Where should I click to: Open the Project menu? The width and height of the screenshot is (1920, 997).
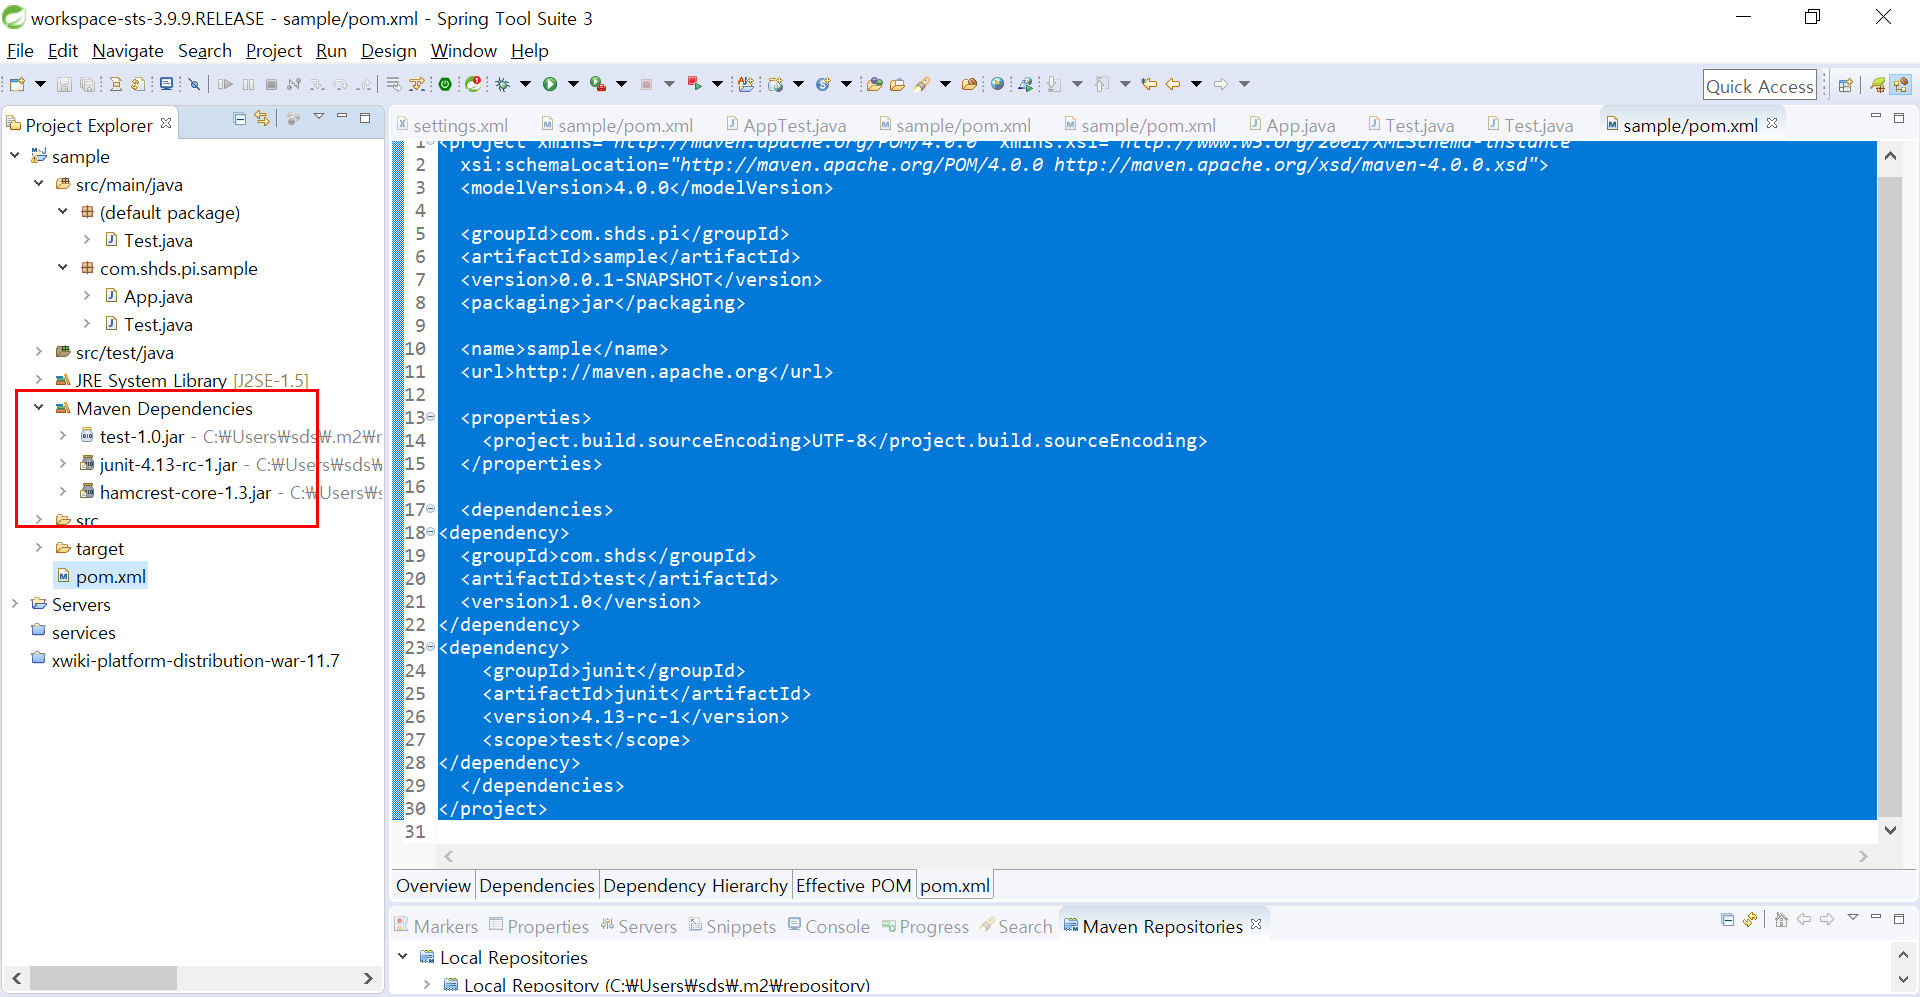[273, 51]
